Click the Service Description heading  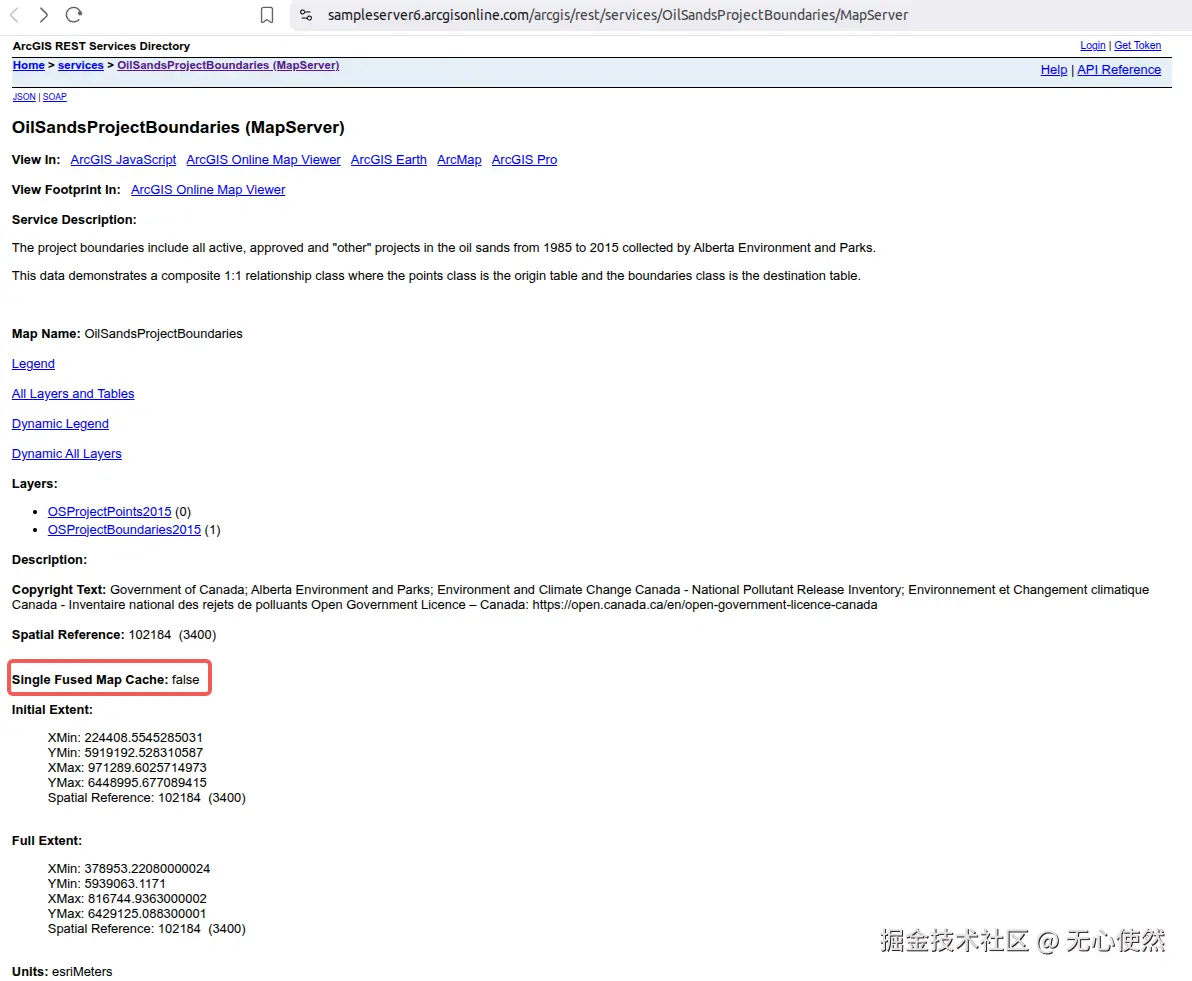[74, 220]
